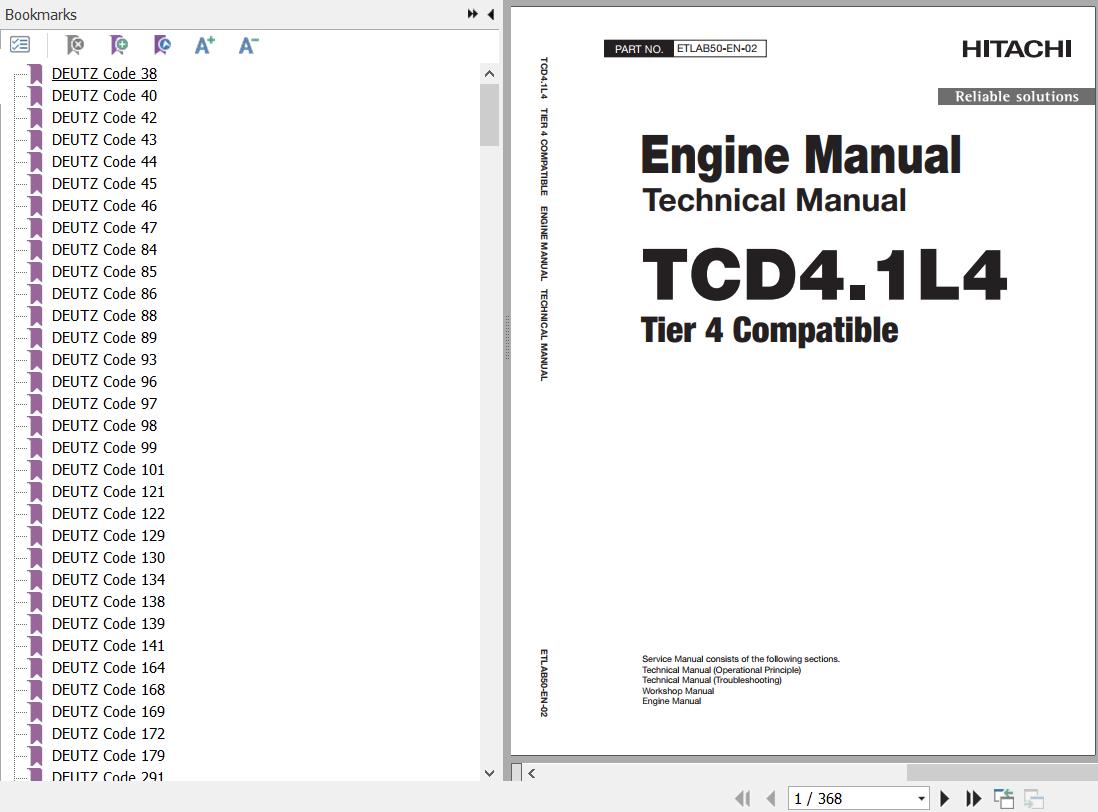The width and height of the screenshot is (1098, 812).
Task: Click the delete bookmark icon
Action: [x=74, y=46]
